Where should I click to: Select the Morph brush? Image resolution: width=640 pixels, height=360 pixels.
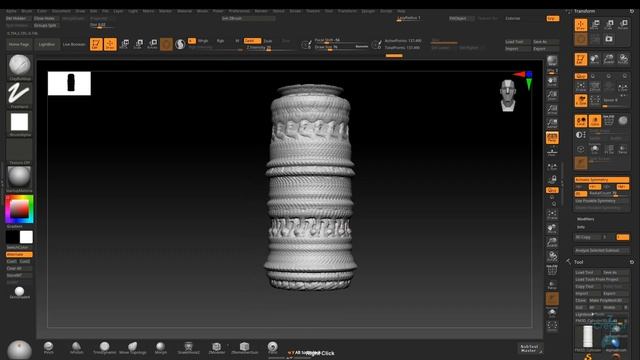click(x=160, y=348)
